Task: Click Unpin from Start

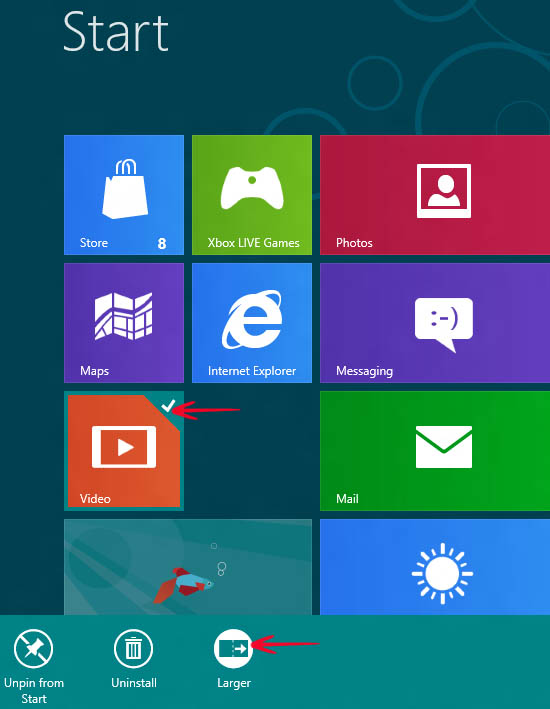Action: point(33,666)
